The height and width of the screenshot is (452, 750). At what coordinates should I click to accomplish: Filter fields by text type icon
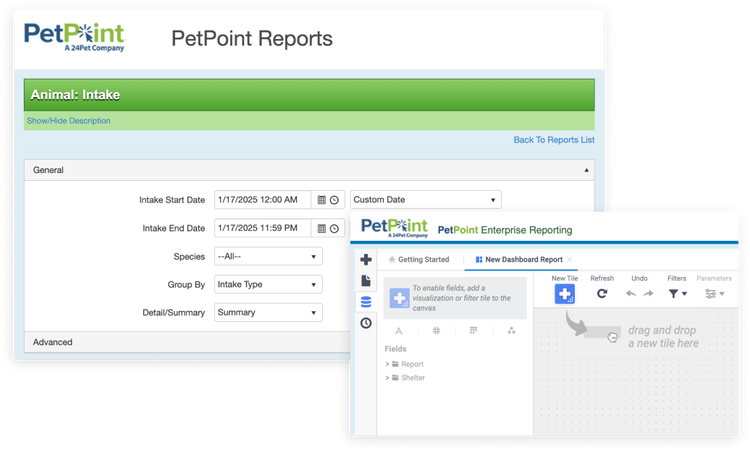click(398, 331)
